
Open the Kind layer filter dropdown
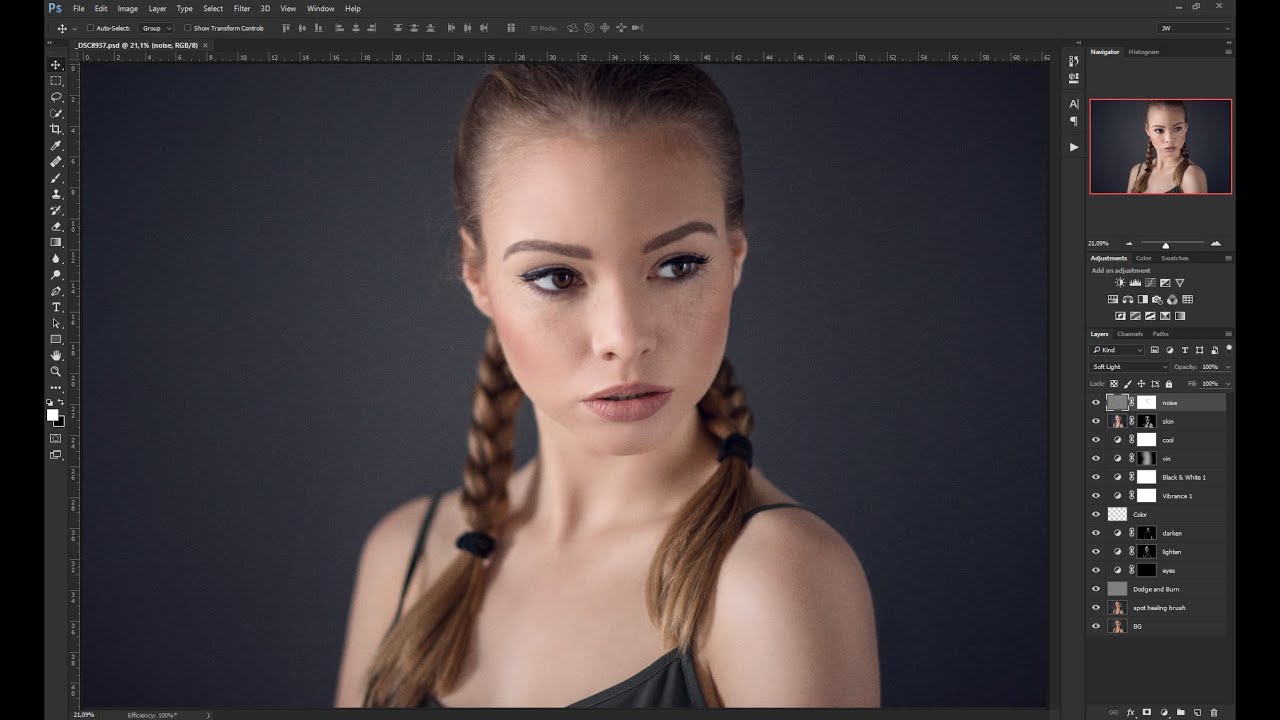pyautogui.click(x=1117, y=350)
